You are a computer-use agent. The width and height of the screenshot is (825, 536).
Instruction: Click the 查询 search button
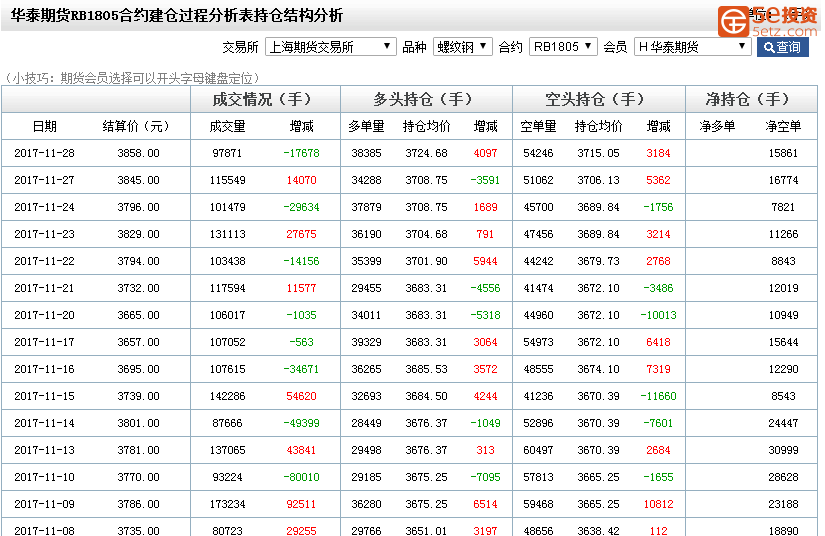tap(782, 47)
